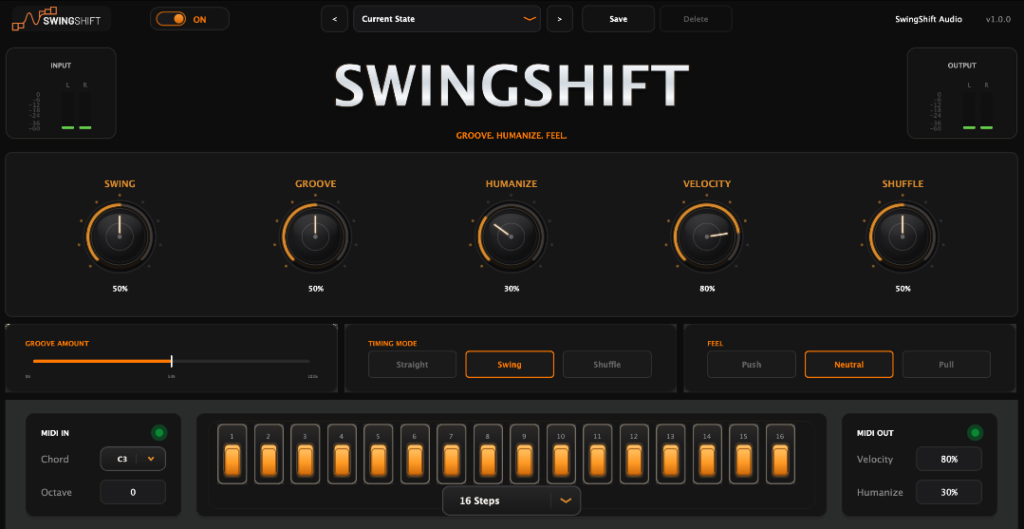
Task: Adjust the Swing knob
Action: [120, 236]
